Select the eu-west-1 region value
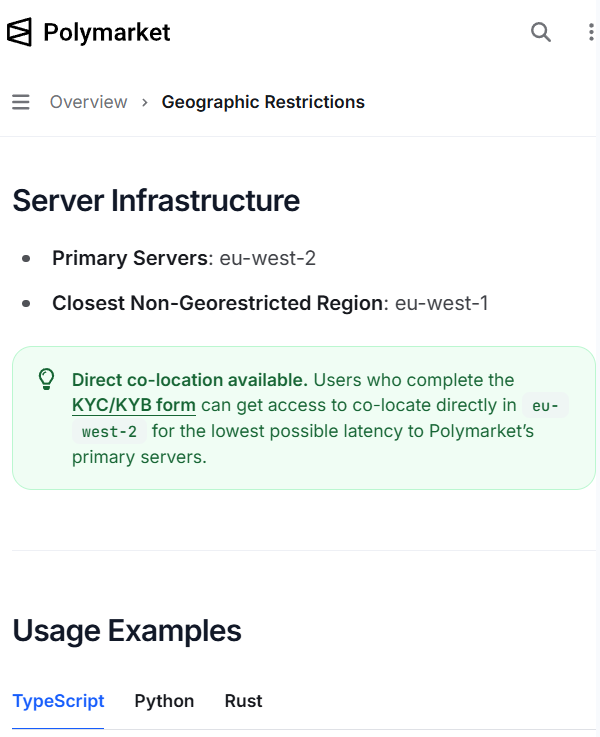The image size is (600, 737). coord(441,303)
